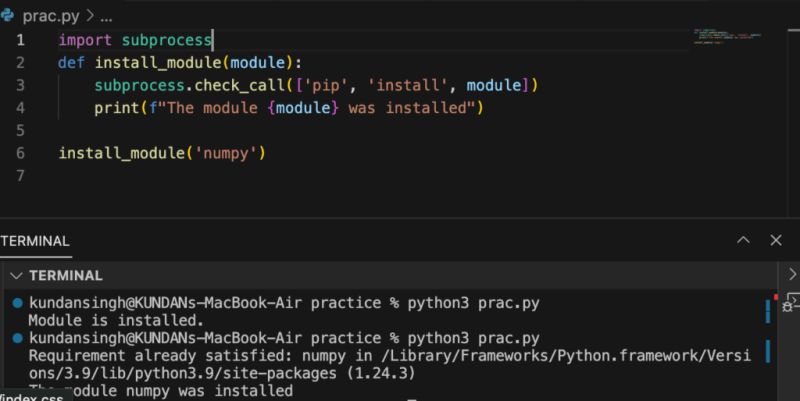Screen dimensions: 800x401
Task: Click the 'subprocess' word on line 1
Action: coord(166,40)
